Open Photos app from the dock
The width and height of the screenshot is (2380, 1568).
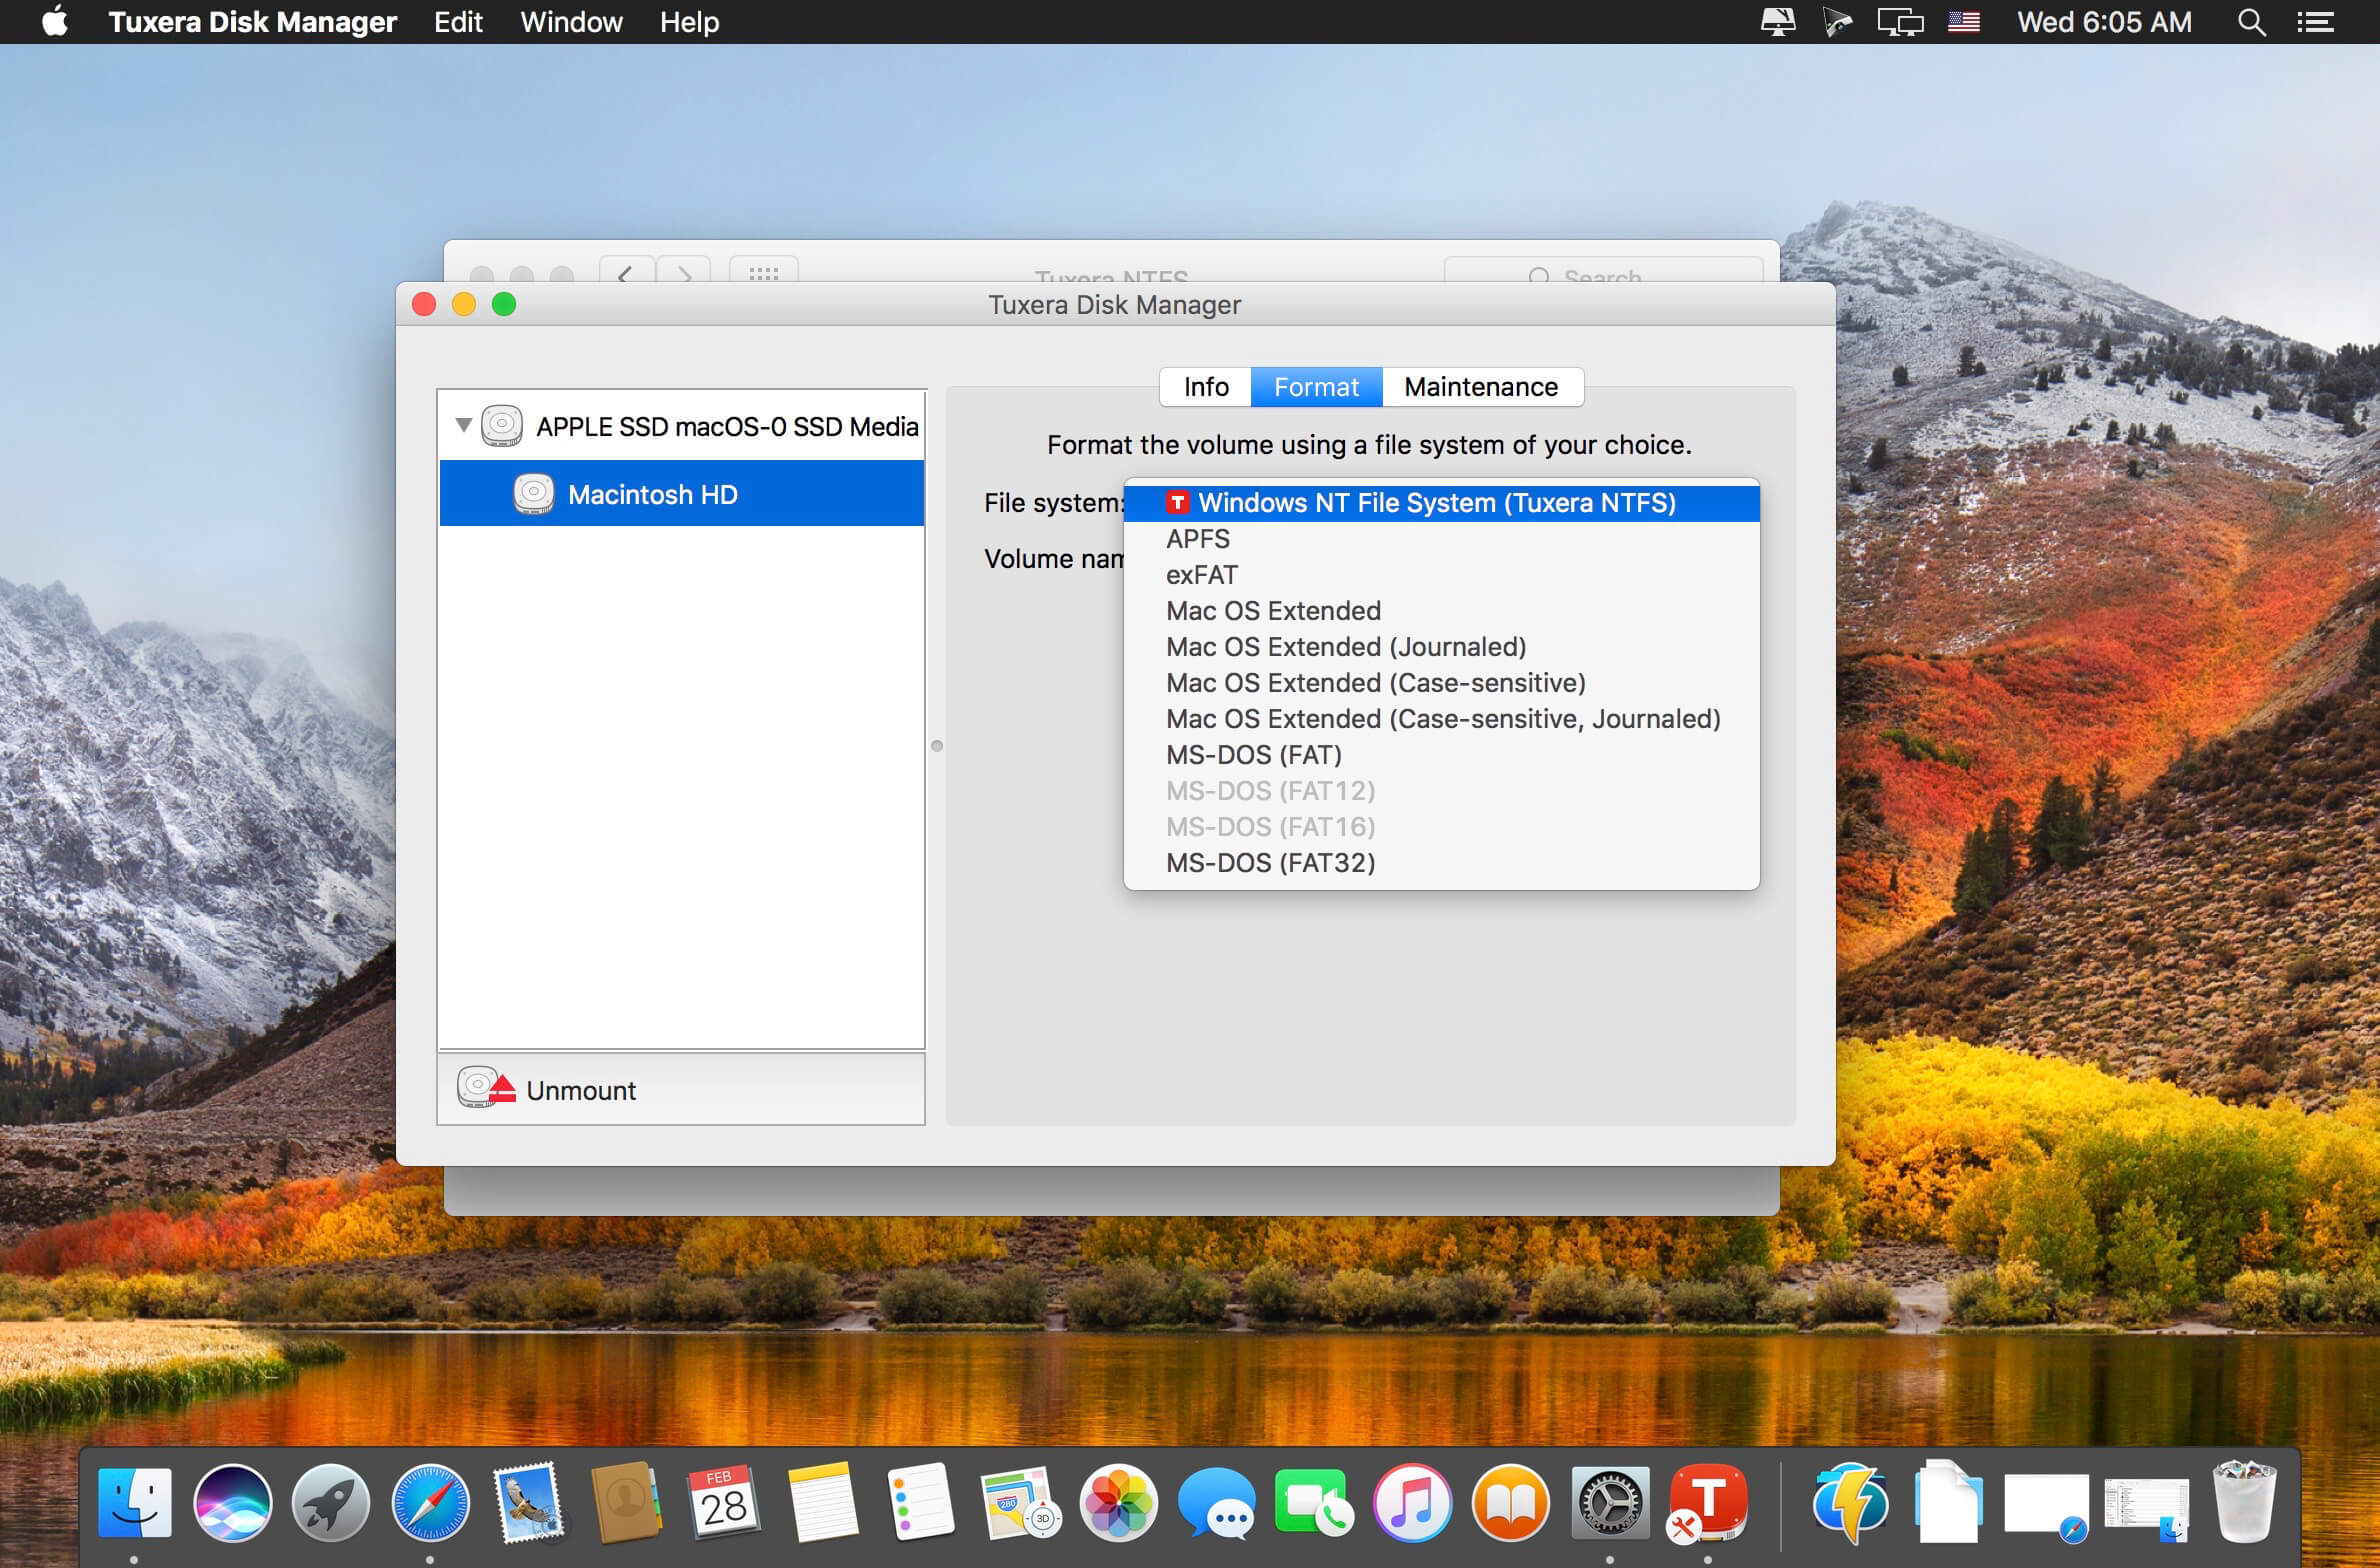point(1116,1498)
